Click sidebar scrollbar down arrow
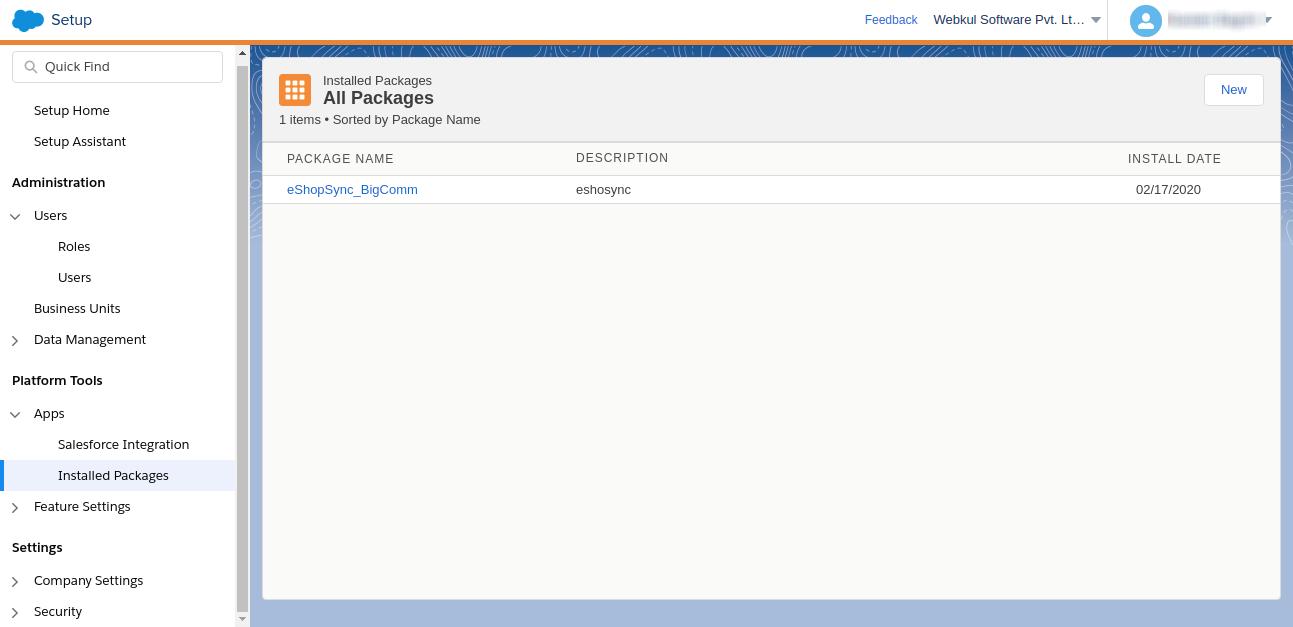The width and height of the screenshot is (1293, 627). (x=242, y=619)
